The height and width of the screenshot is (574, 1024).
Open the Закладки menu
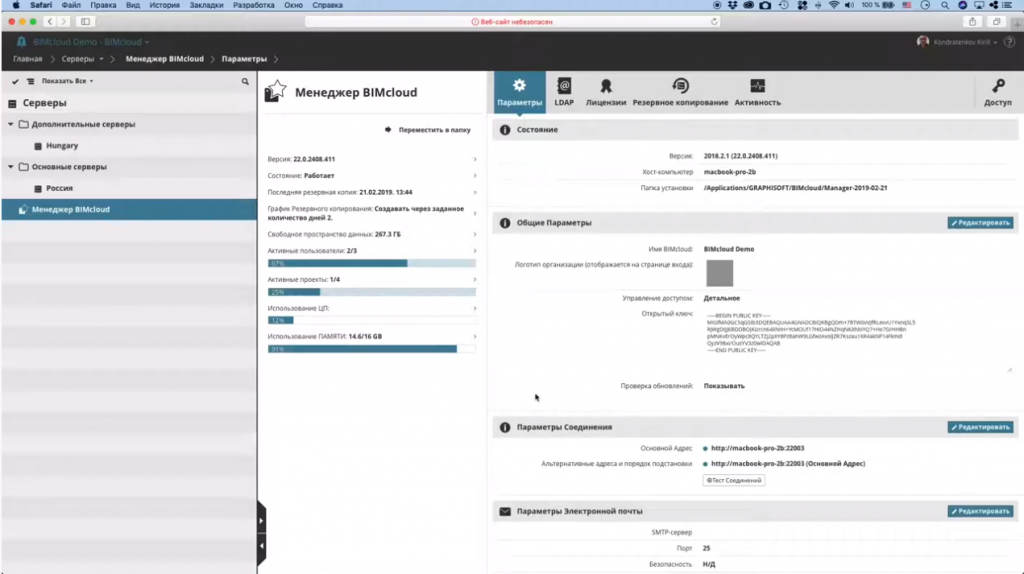[206, 5]
